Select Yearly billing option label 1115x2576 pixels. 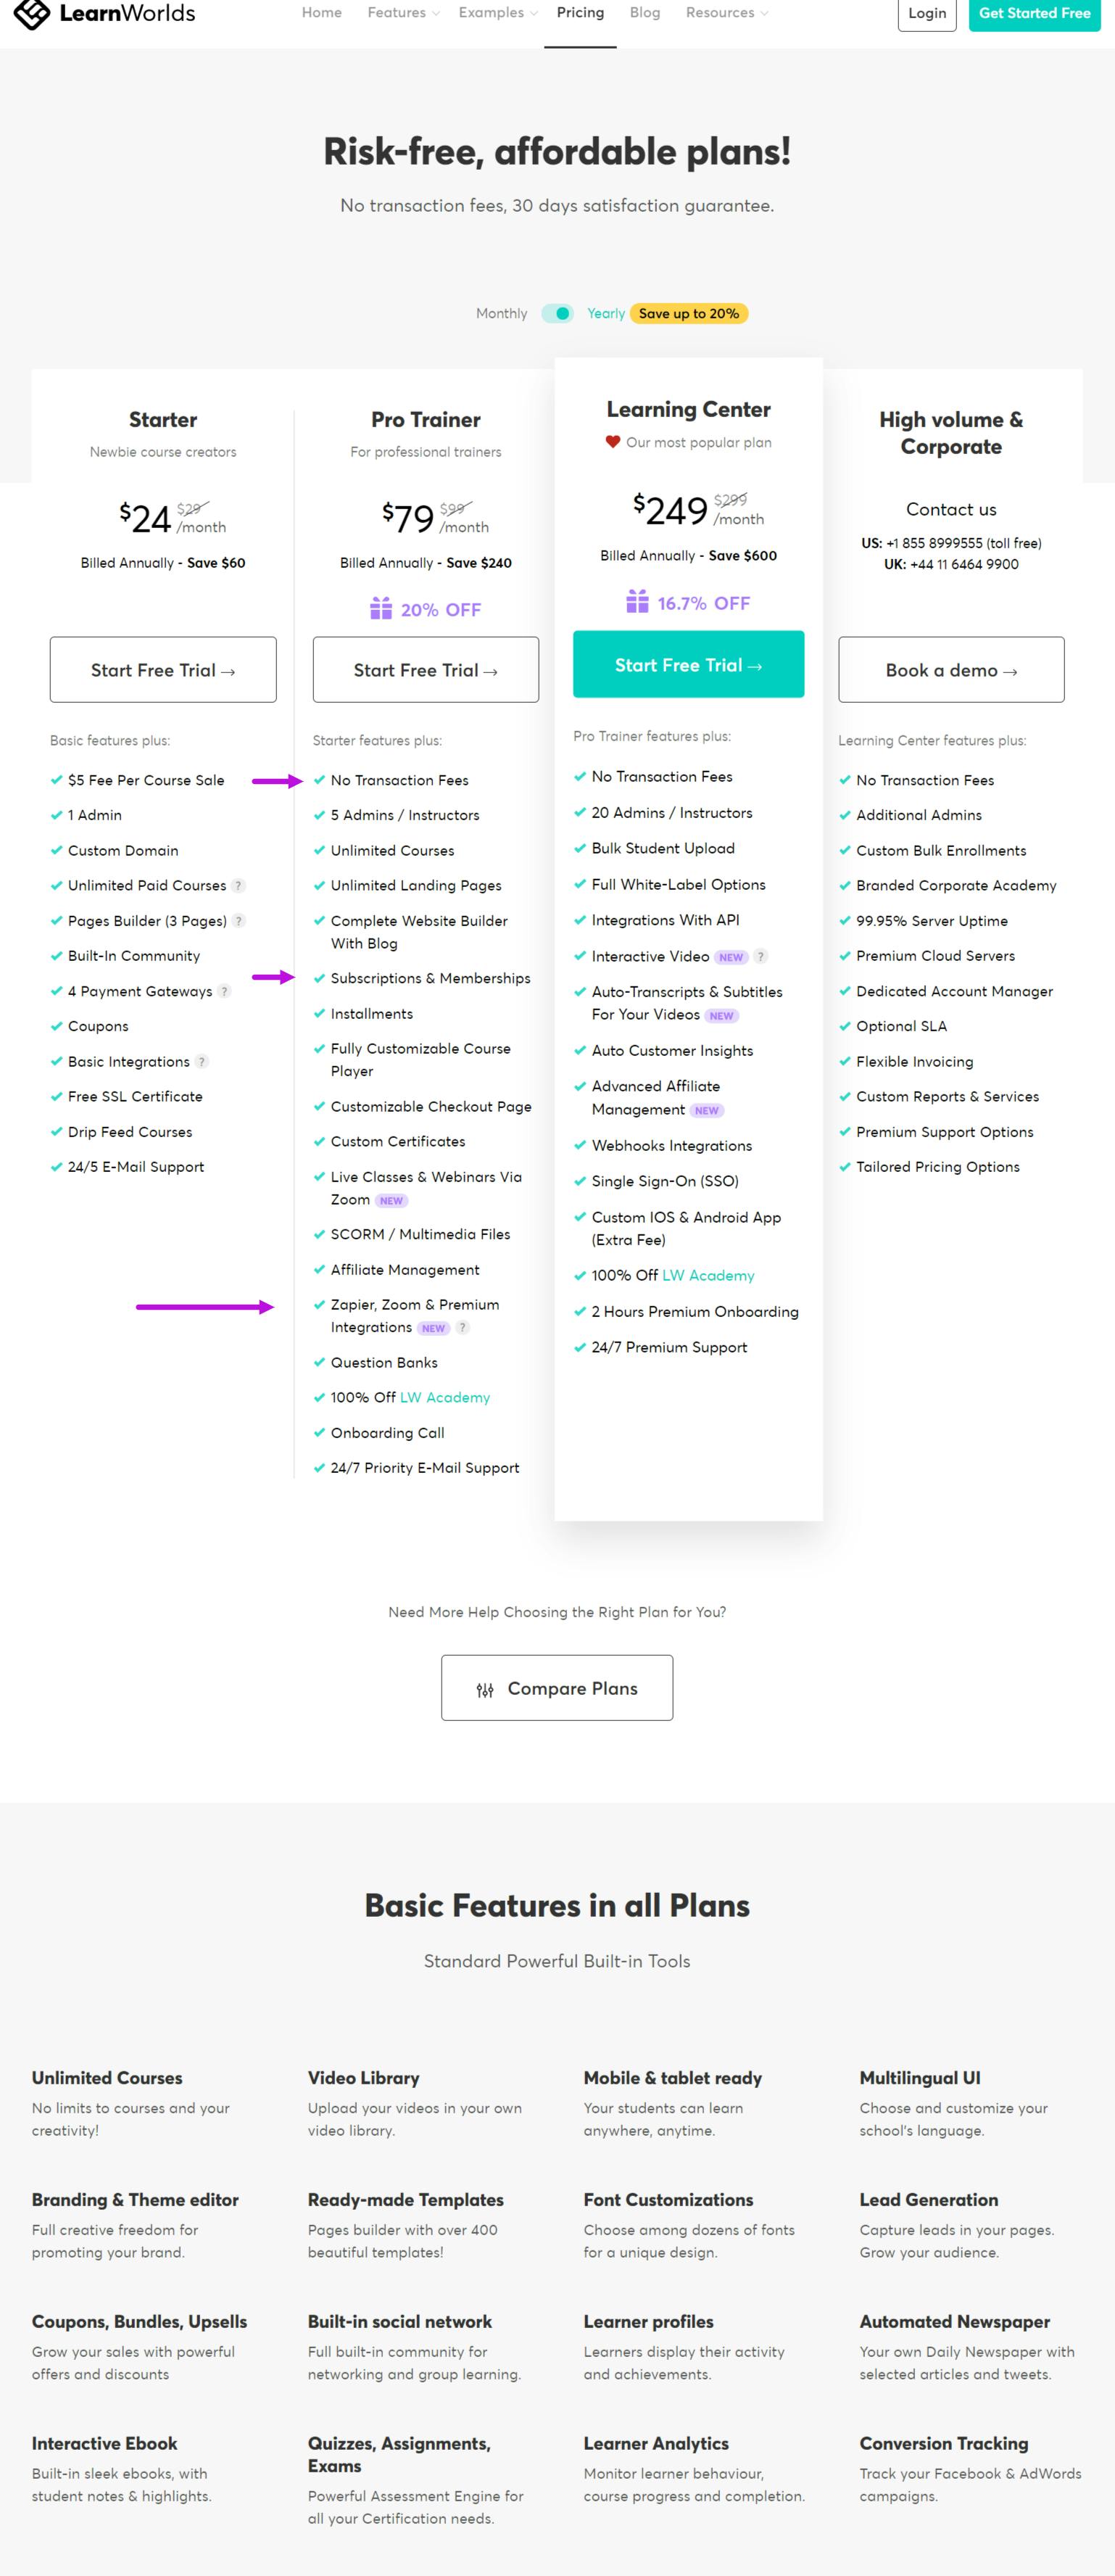click(x=605, y=313)
